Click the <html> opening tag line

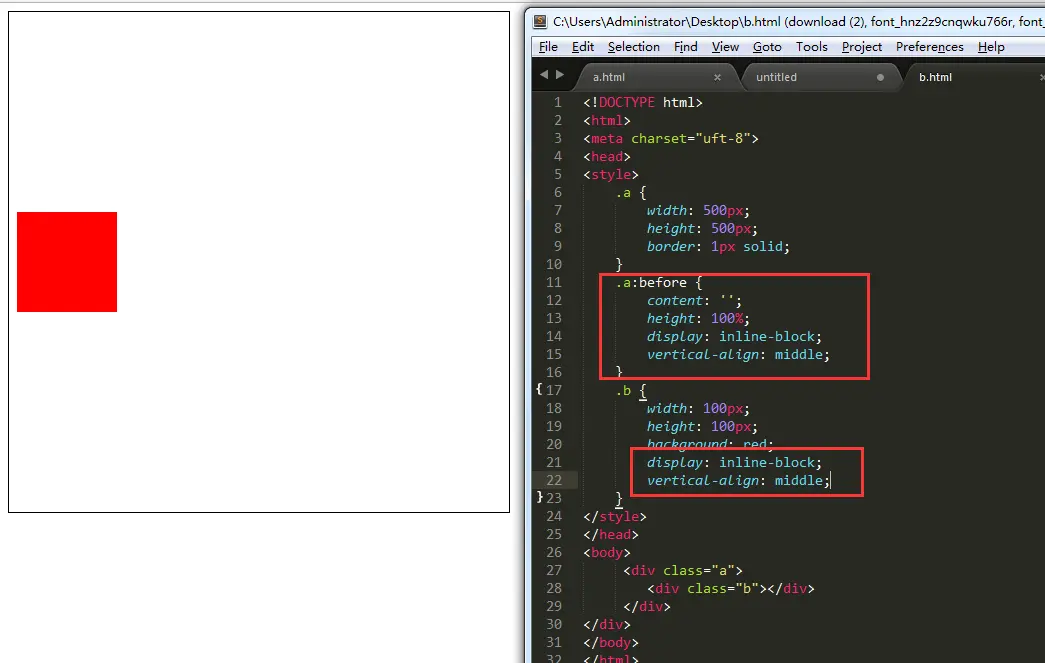(606, 121)
